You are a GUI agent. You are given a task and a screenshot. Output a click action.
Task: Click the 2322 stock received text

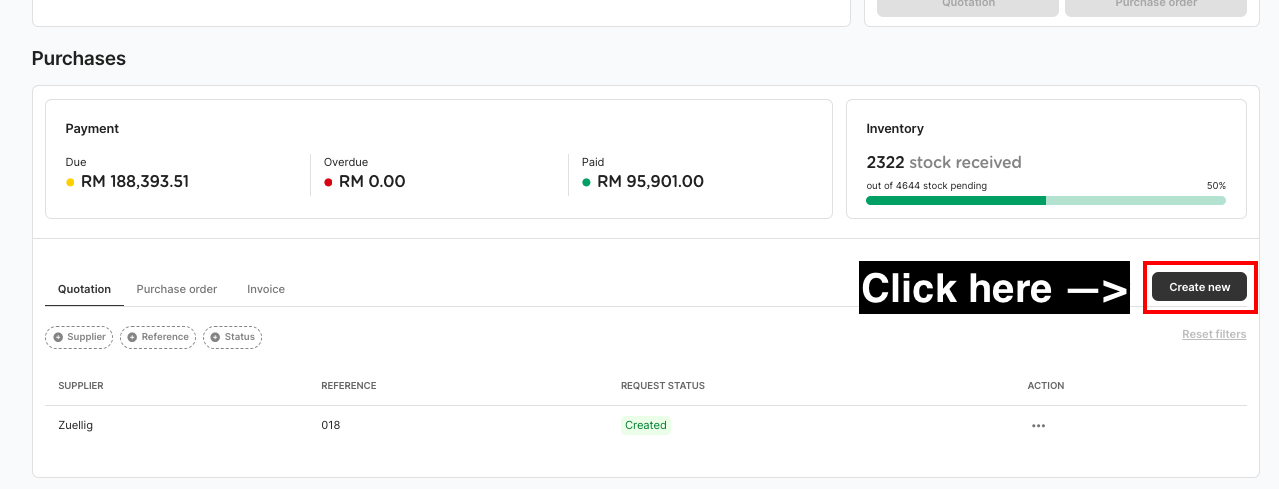[944, 162]
